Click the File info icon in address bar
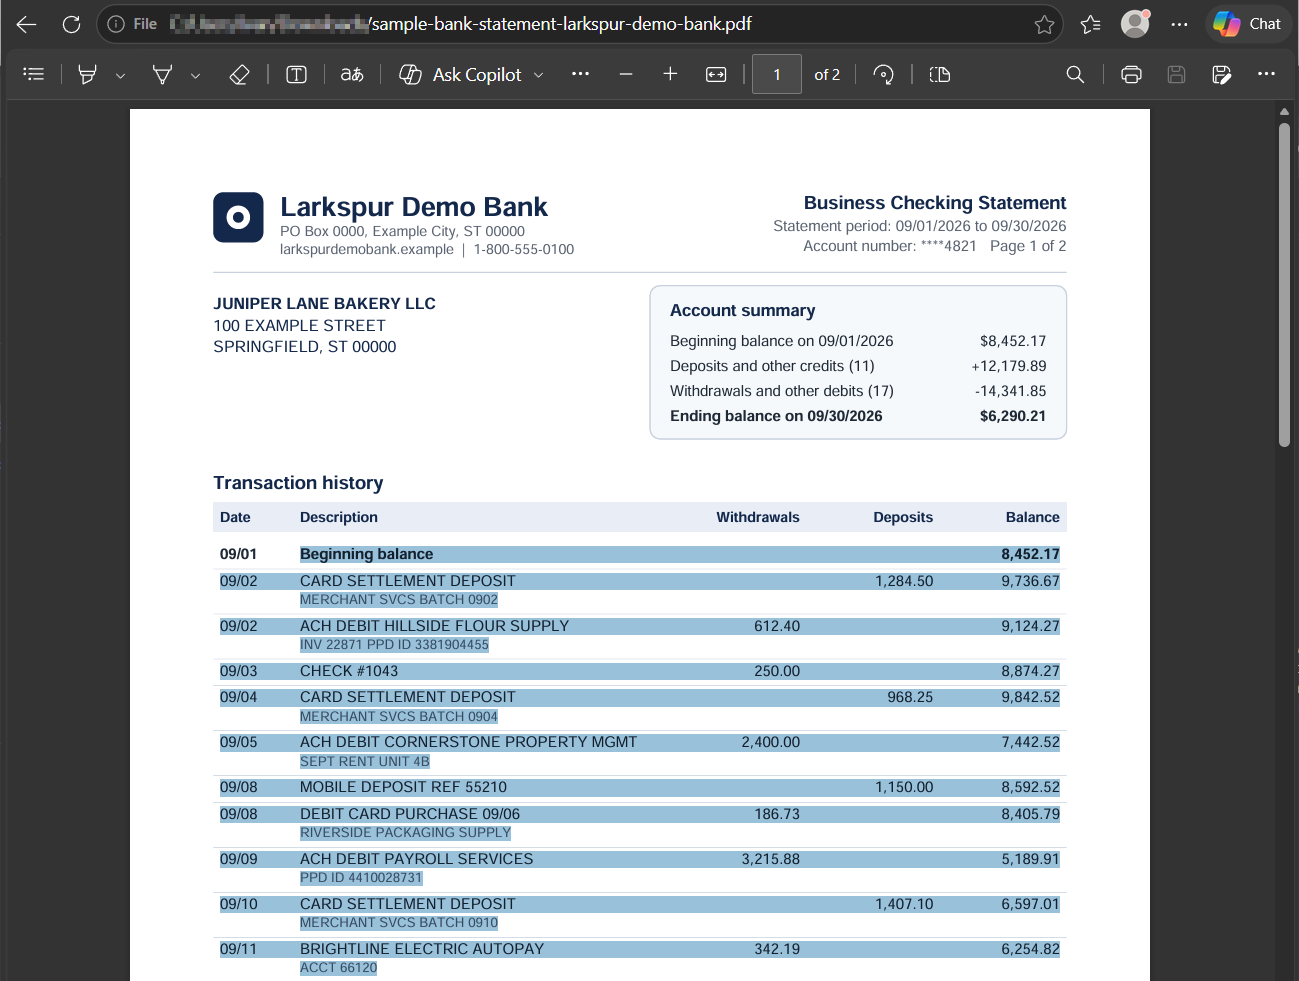The height and width of the screenshot is (981, 1299). tap(116, 24)
